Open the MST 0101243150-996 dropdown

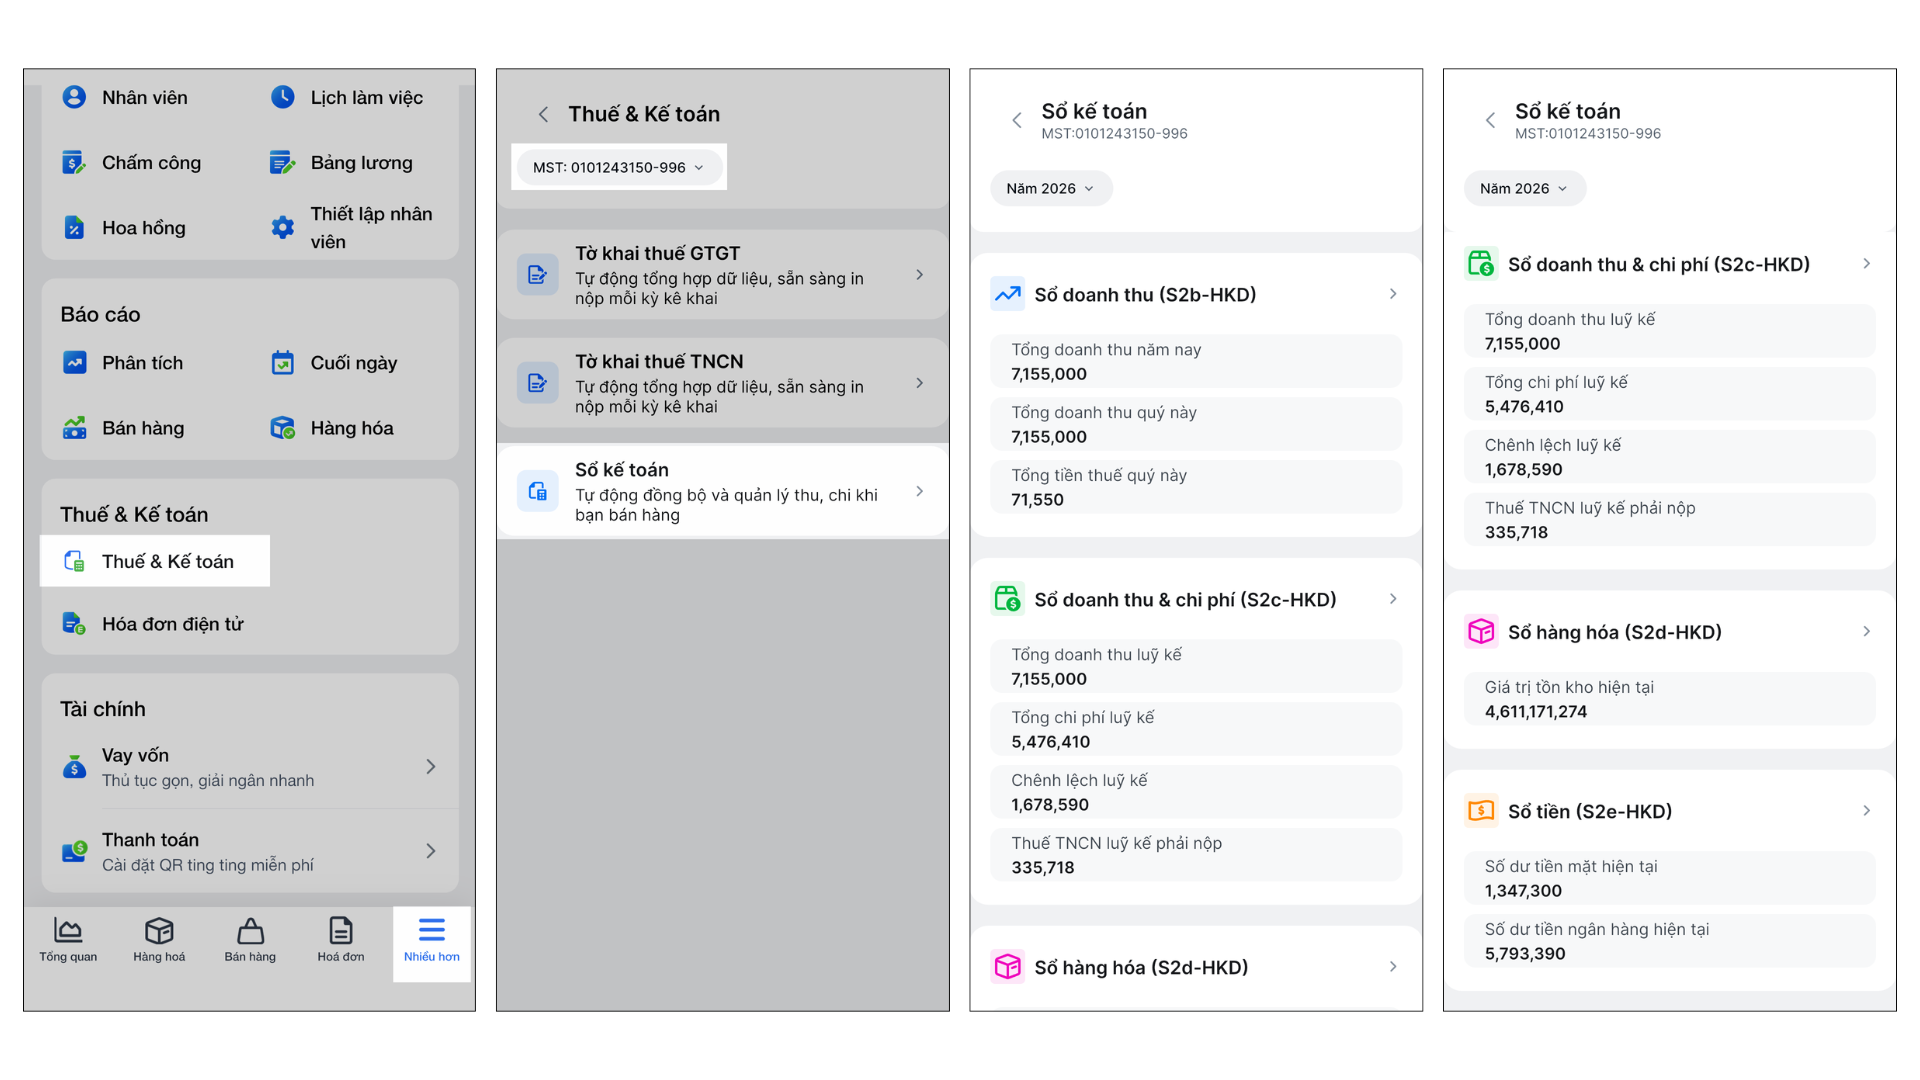[618, 167]
